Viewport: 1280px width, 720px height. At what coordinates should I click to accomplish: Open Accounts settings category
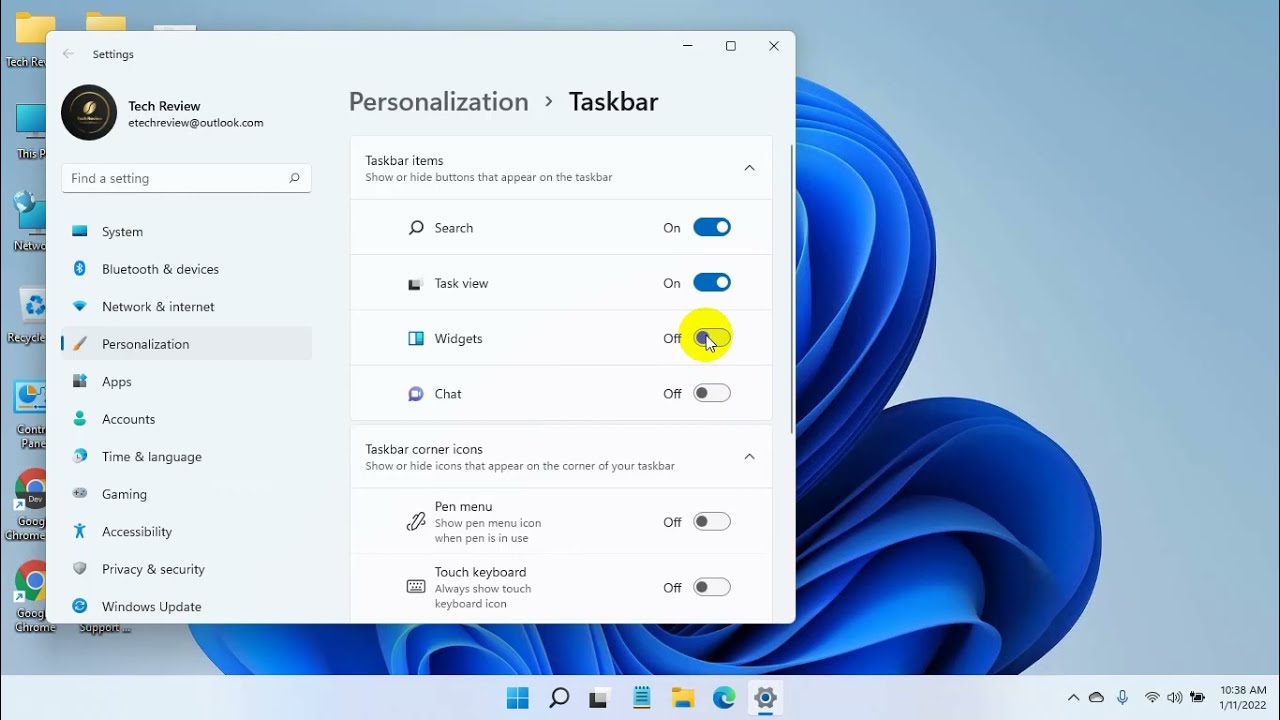(186, 419)
